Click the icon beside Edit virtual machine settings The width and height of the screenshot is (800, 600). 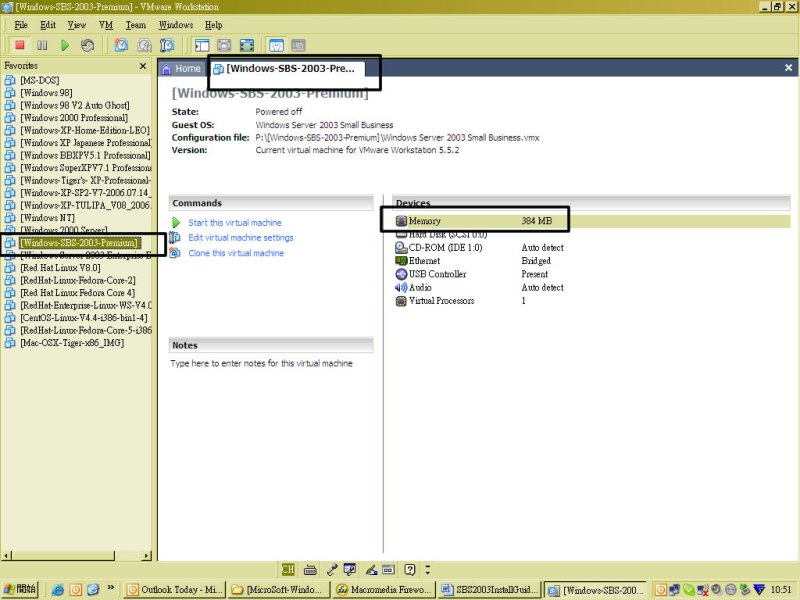point(175,237)
